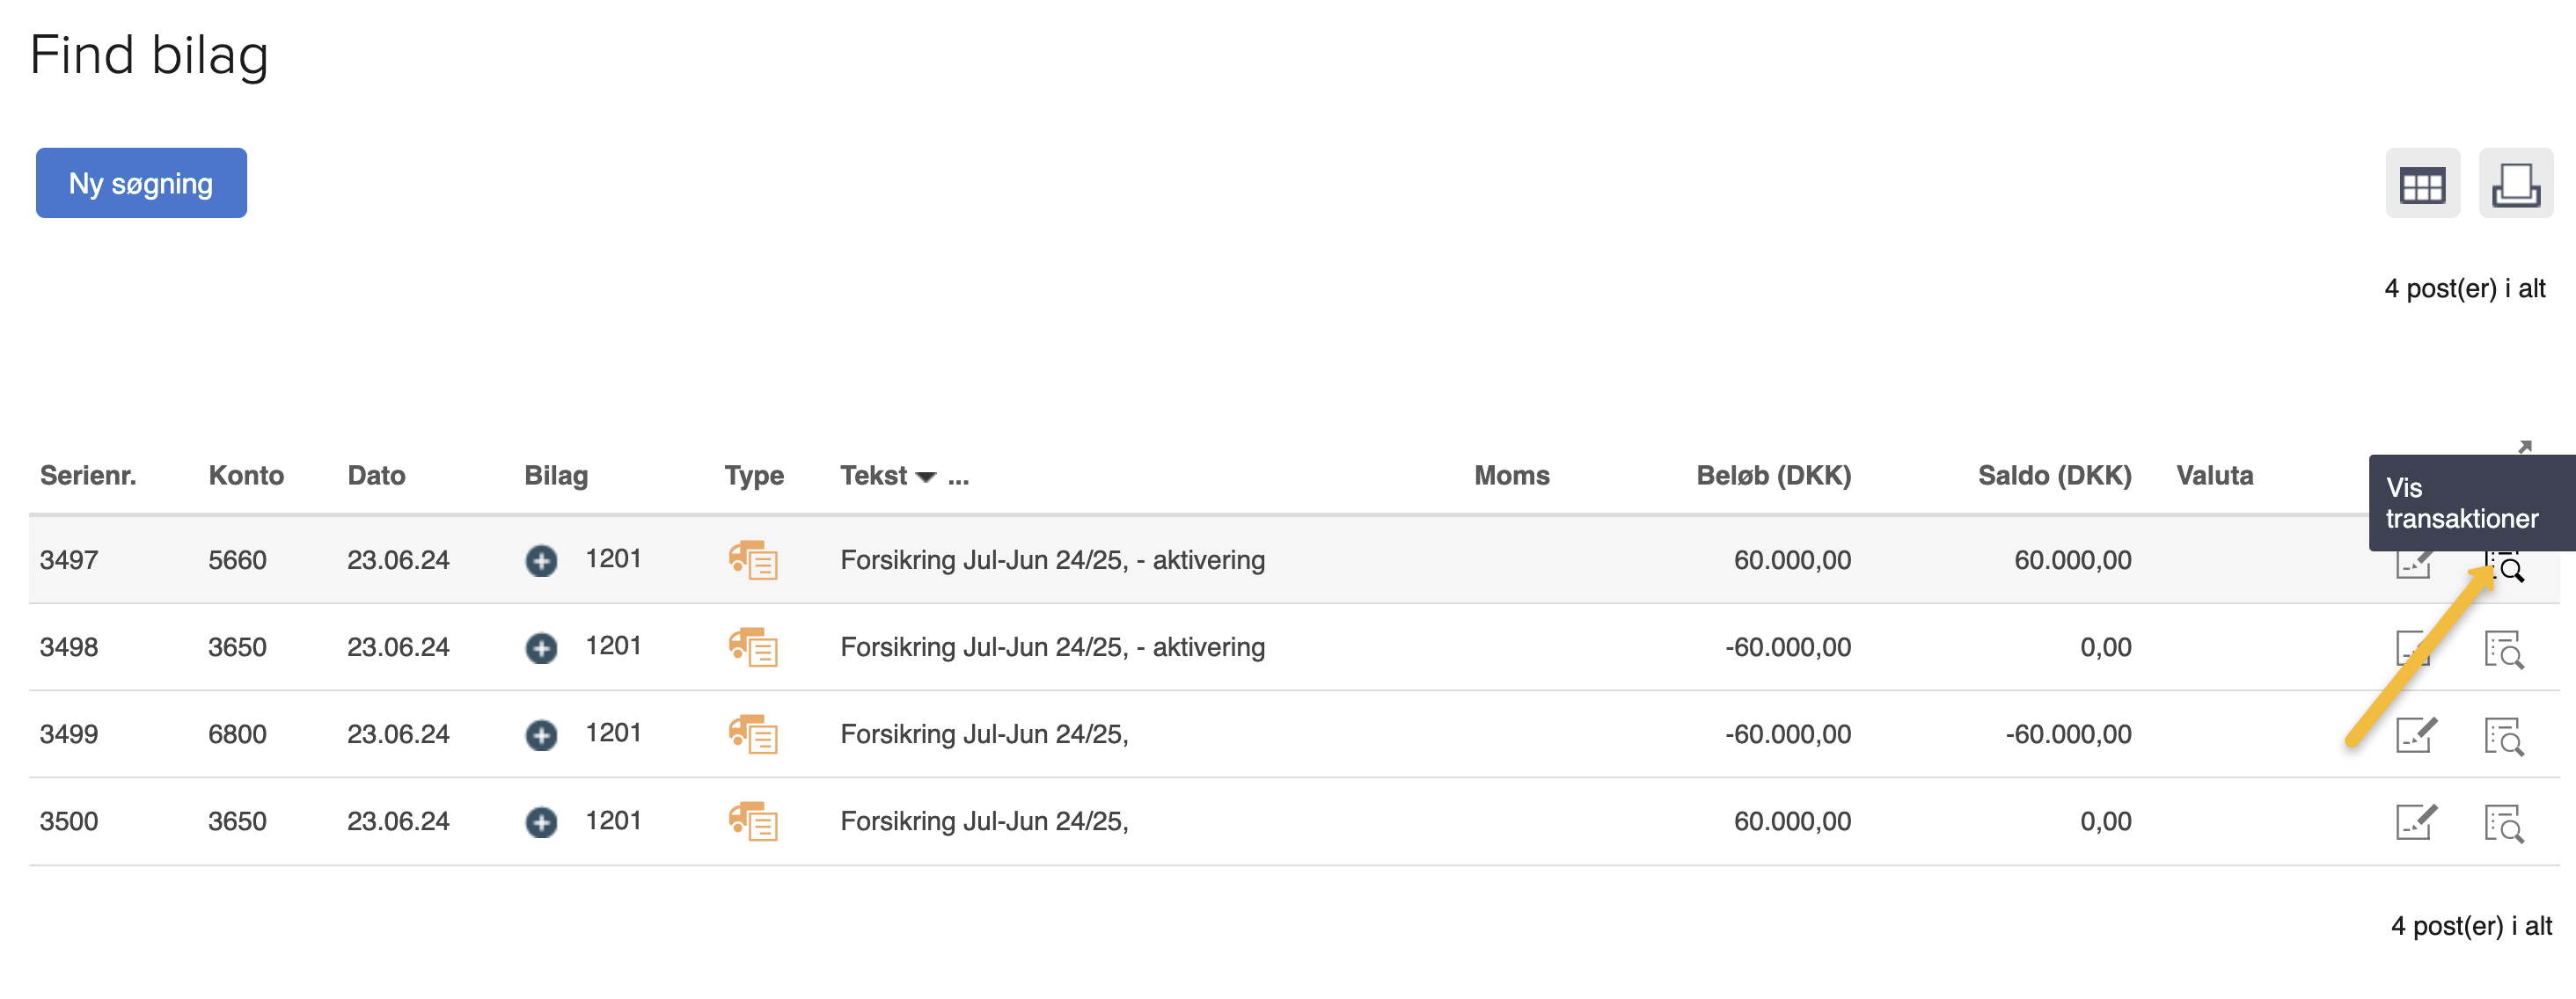The image size is (2576, 999).
Task: Sort by the Beløb (DKK) column header
Action: click(1772, 475)
